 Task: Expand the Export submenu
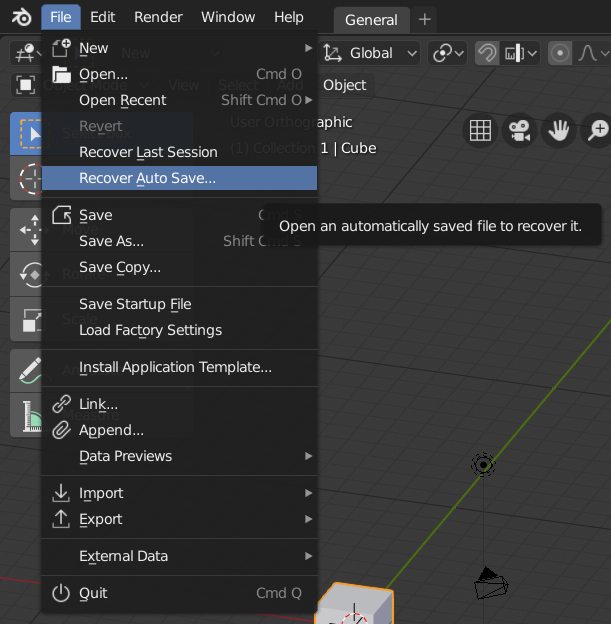click(180, 519)
